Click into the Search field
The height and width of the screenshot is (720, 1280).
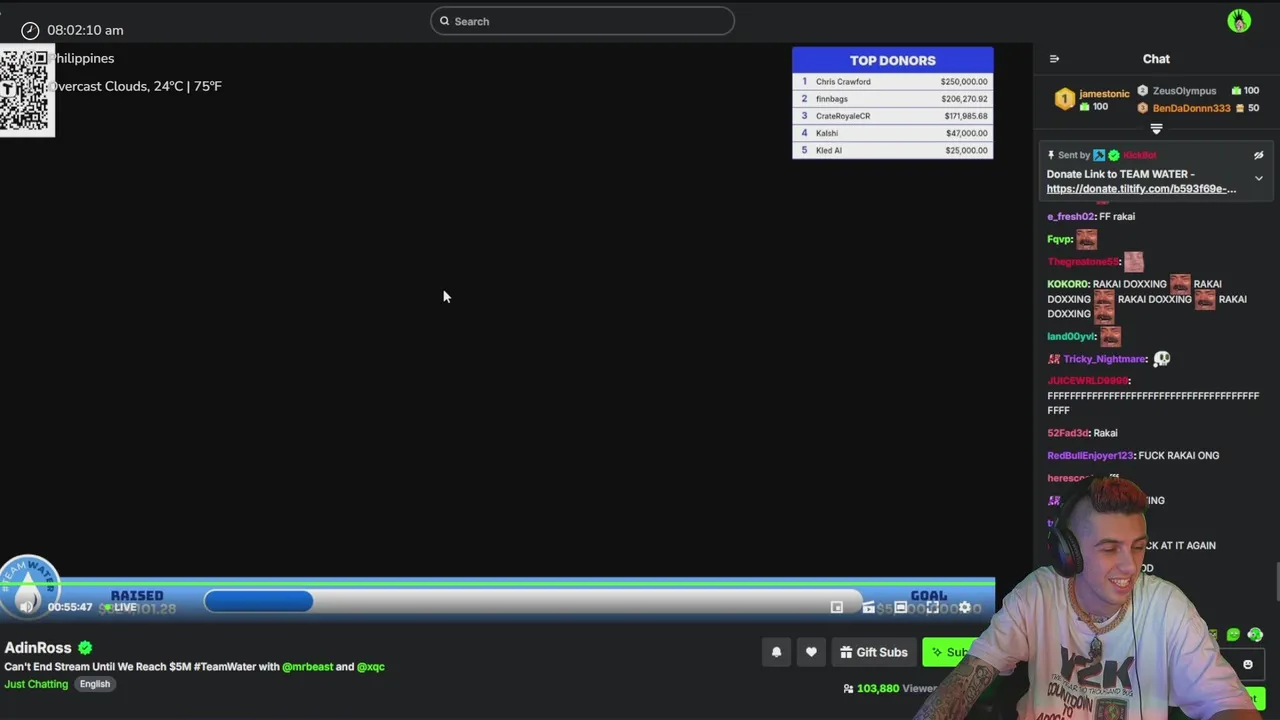coord(582,21)
